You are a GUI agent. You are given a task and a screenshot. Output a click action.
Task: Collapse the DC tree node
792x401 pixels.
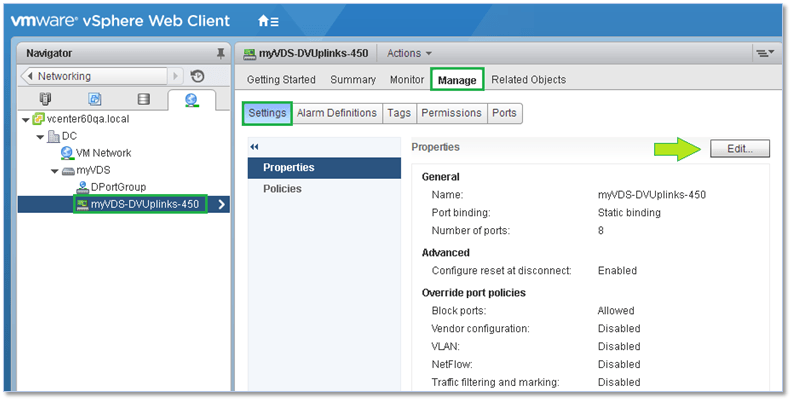click(41, 137)
